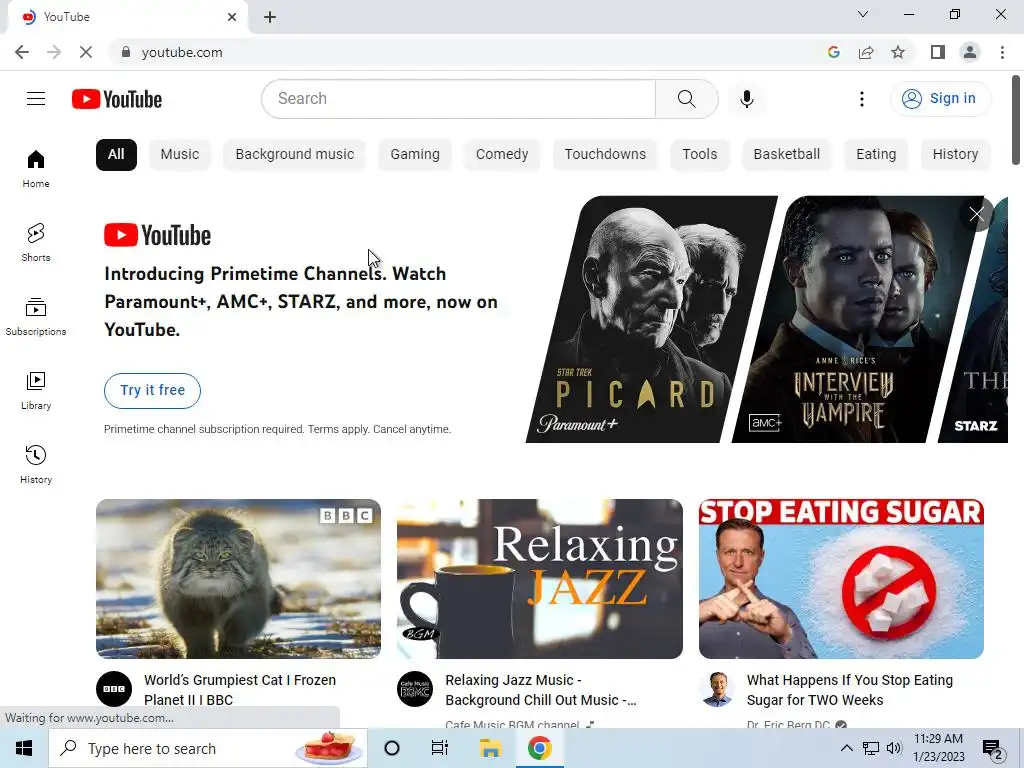
Task: Open Dr. Eric Berg channel avatar
Action: coord(717,689)
